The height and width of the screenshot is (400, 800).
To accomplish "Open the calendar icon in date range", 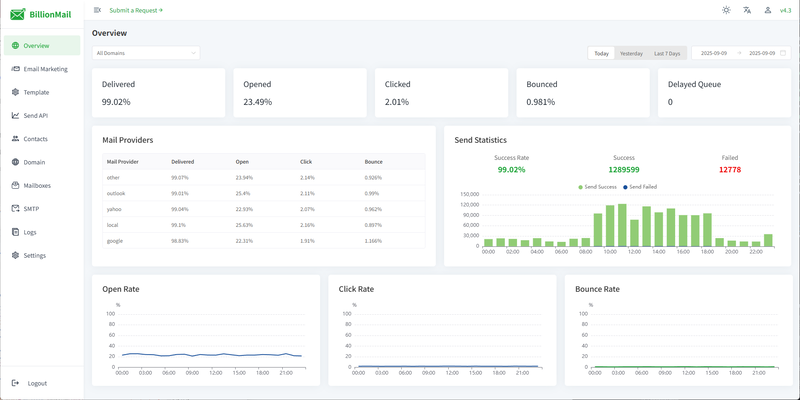I will coord(783,53).
